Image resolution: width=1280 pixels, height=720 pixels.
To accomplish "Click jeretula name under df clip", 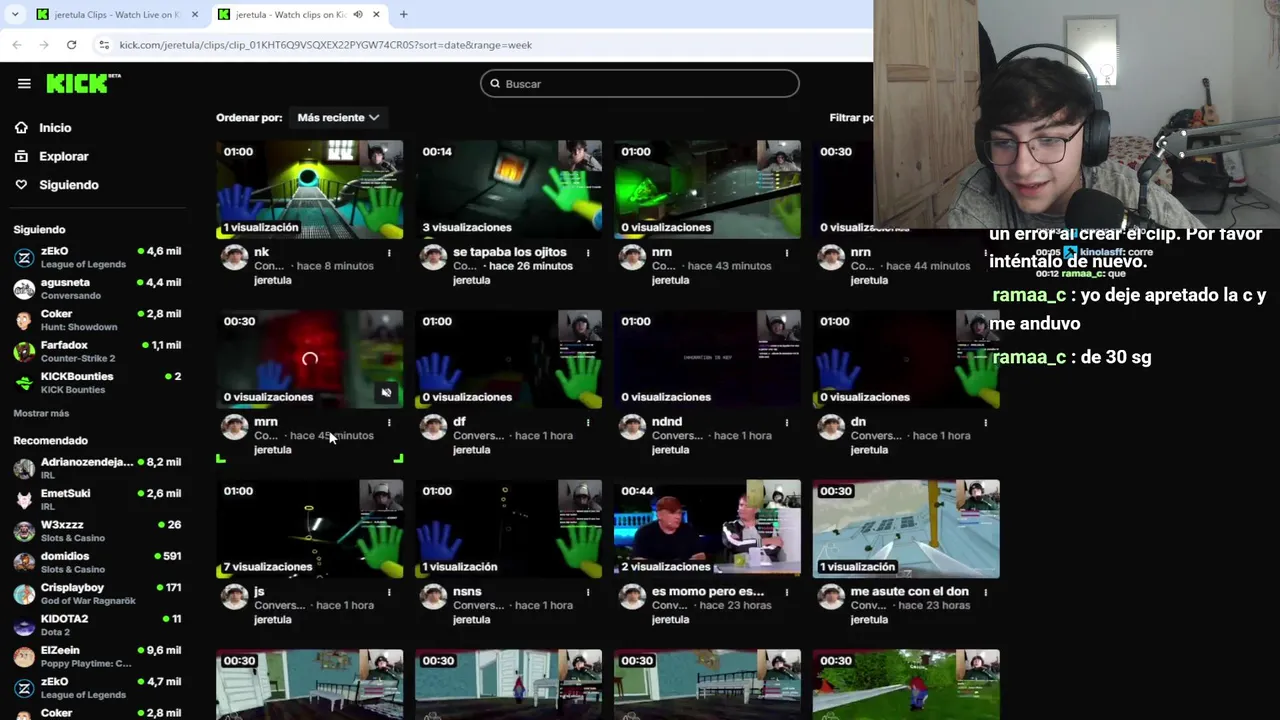I will tap(472, 450).
